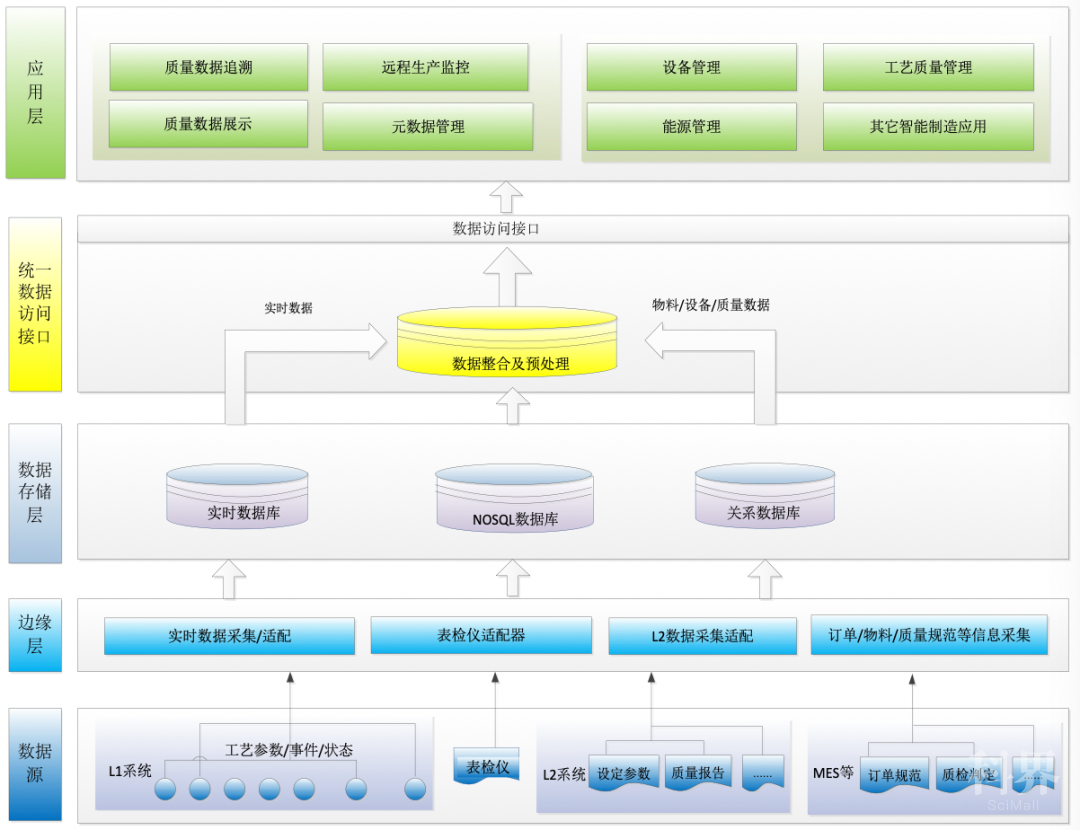Click the up arrow below NOSQL数据库 cylinder
This screenshot has width=1080, height=830.
[512, 577]
